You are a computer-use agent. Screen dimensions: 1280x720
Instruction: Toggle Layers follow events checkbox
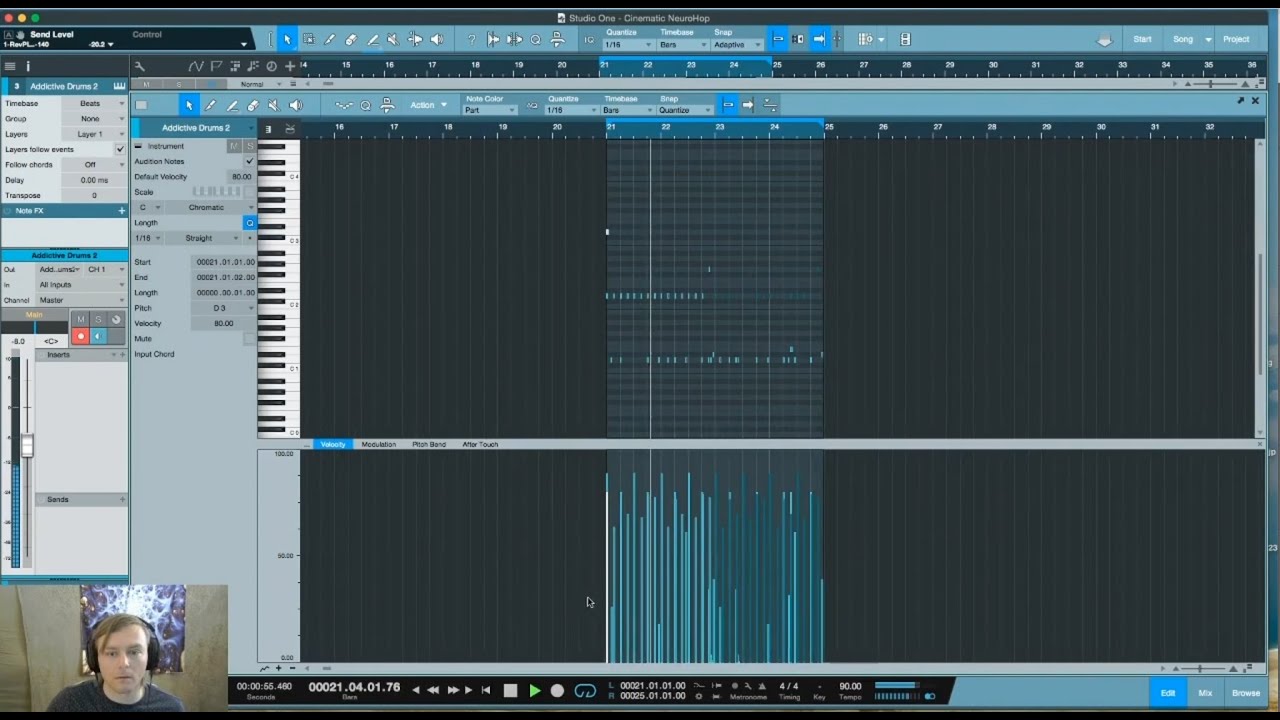pyautogui.click(x=120, y=149)
